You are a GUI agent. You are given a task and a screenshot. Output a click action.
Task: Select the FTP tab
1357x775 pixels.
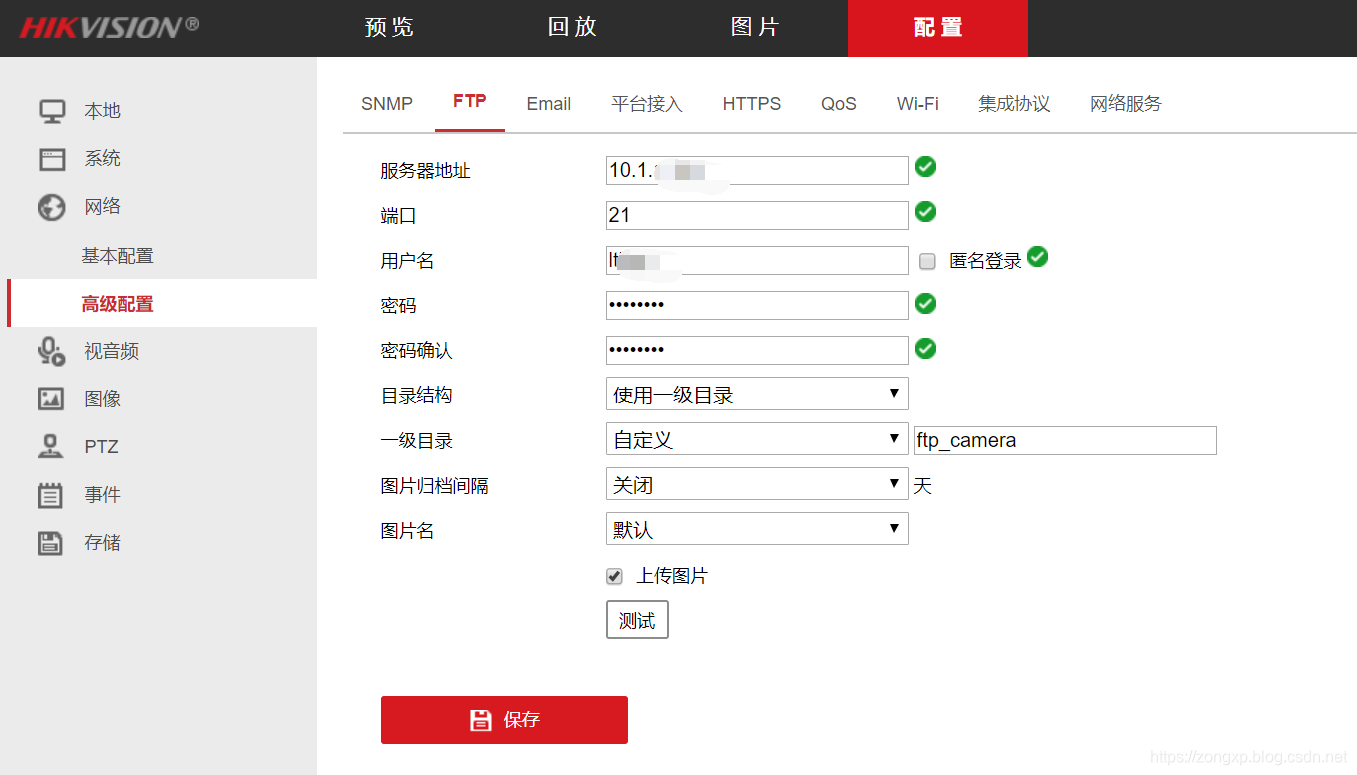point(470,102)
